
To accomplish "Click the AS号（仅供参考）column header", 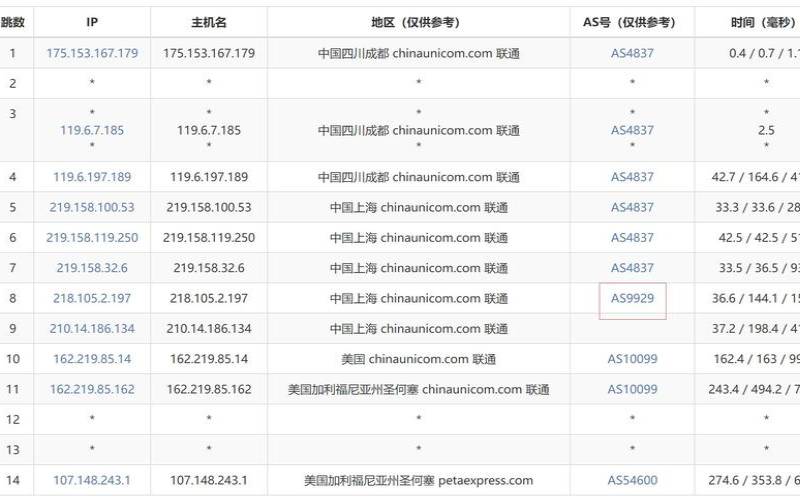I will coord(632,22).
